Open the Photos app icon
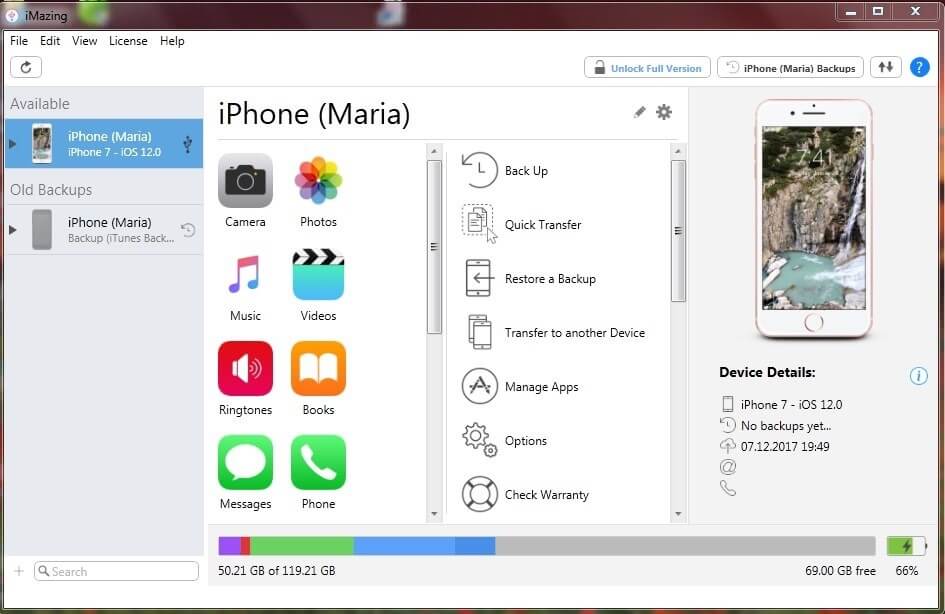Screen dimensions: 945x614 [x=318, y=180]
